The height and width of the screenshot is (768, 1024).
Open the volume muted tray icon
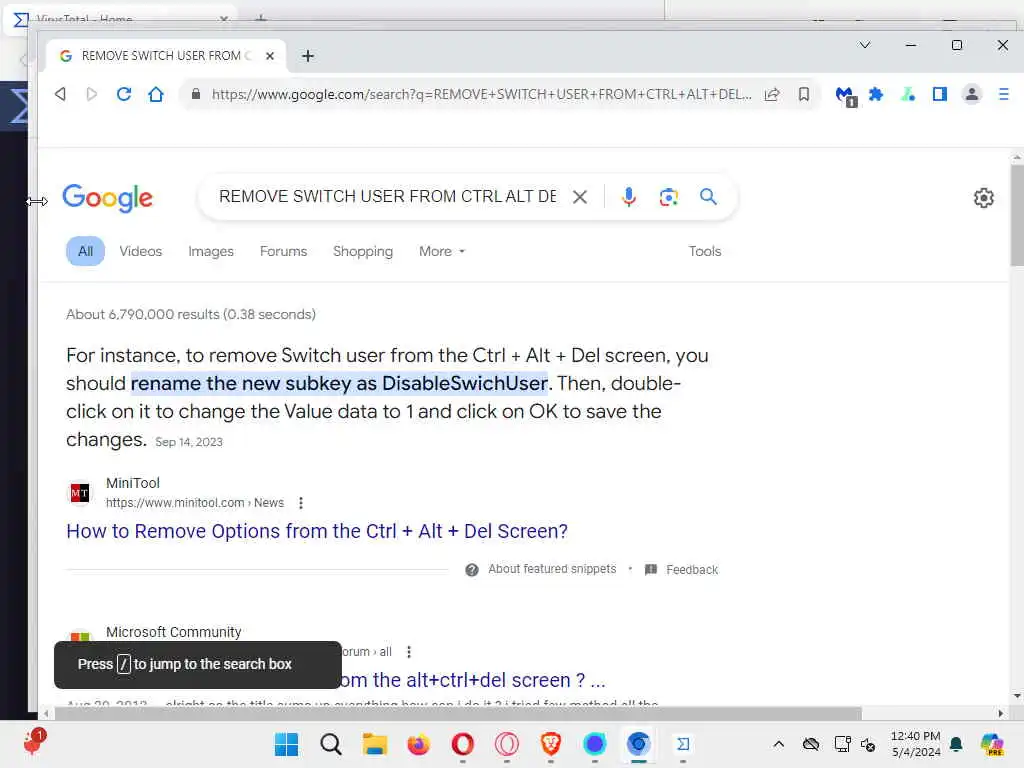point(868,744)
